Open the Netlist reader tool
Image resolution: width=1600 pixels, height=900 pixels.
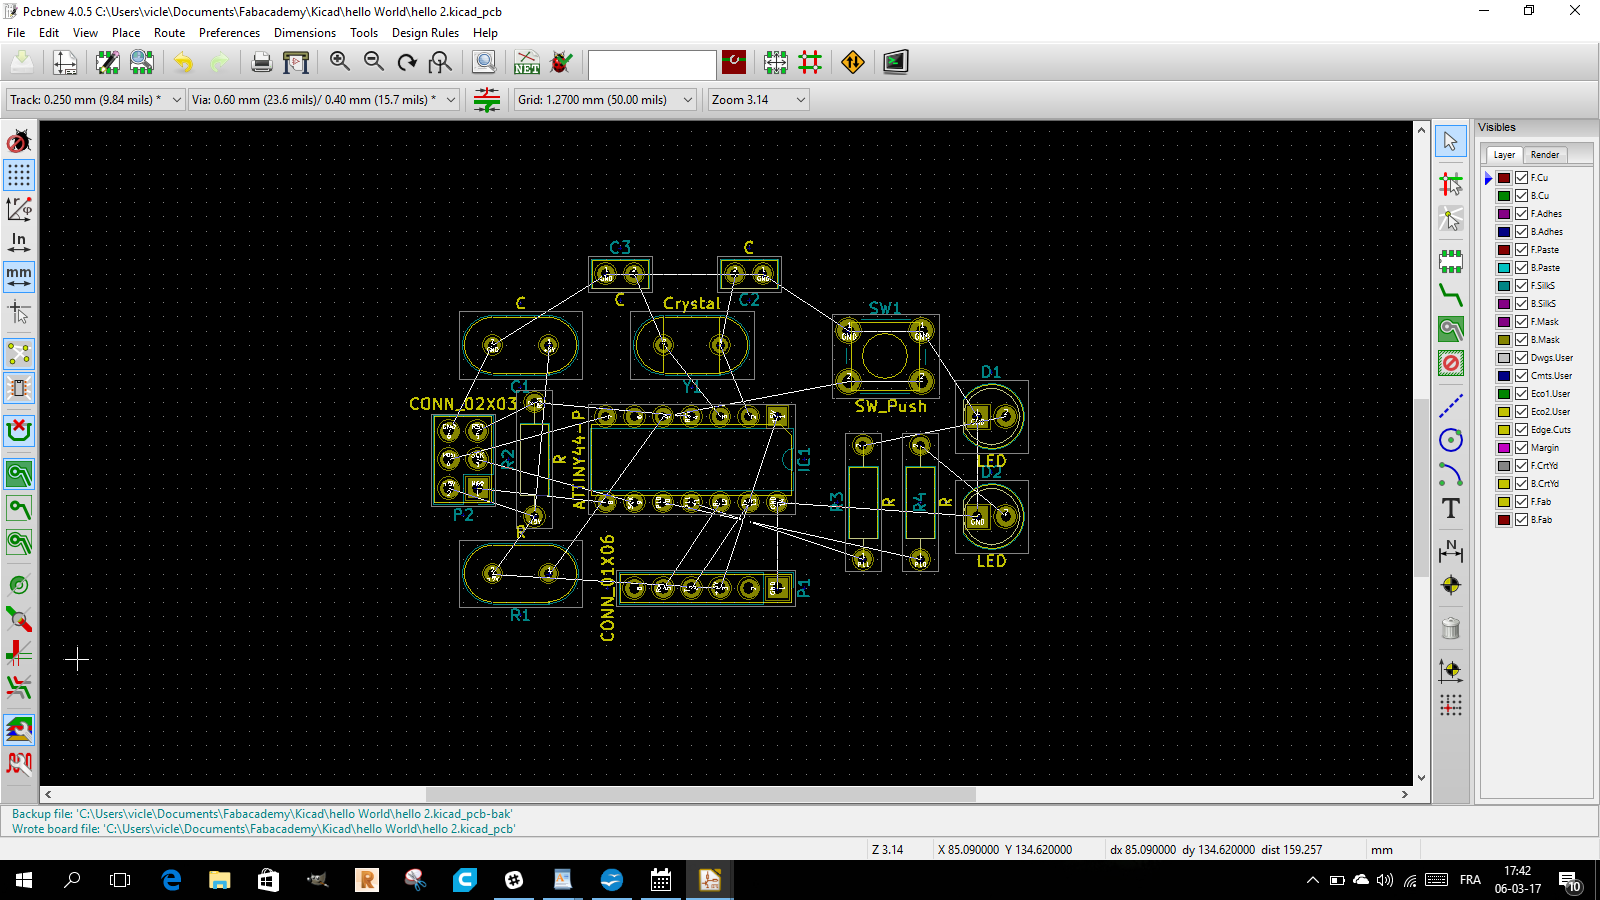[527, 63]
